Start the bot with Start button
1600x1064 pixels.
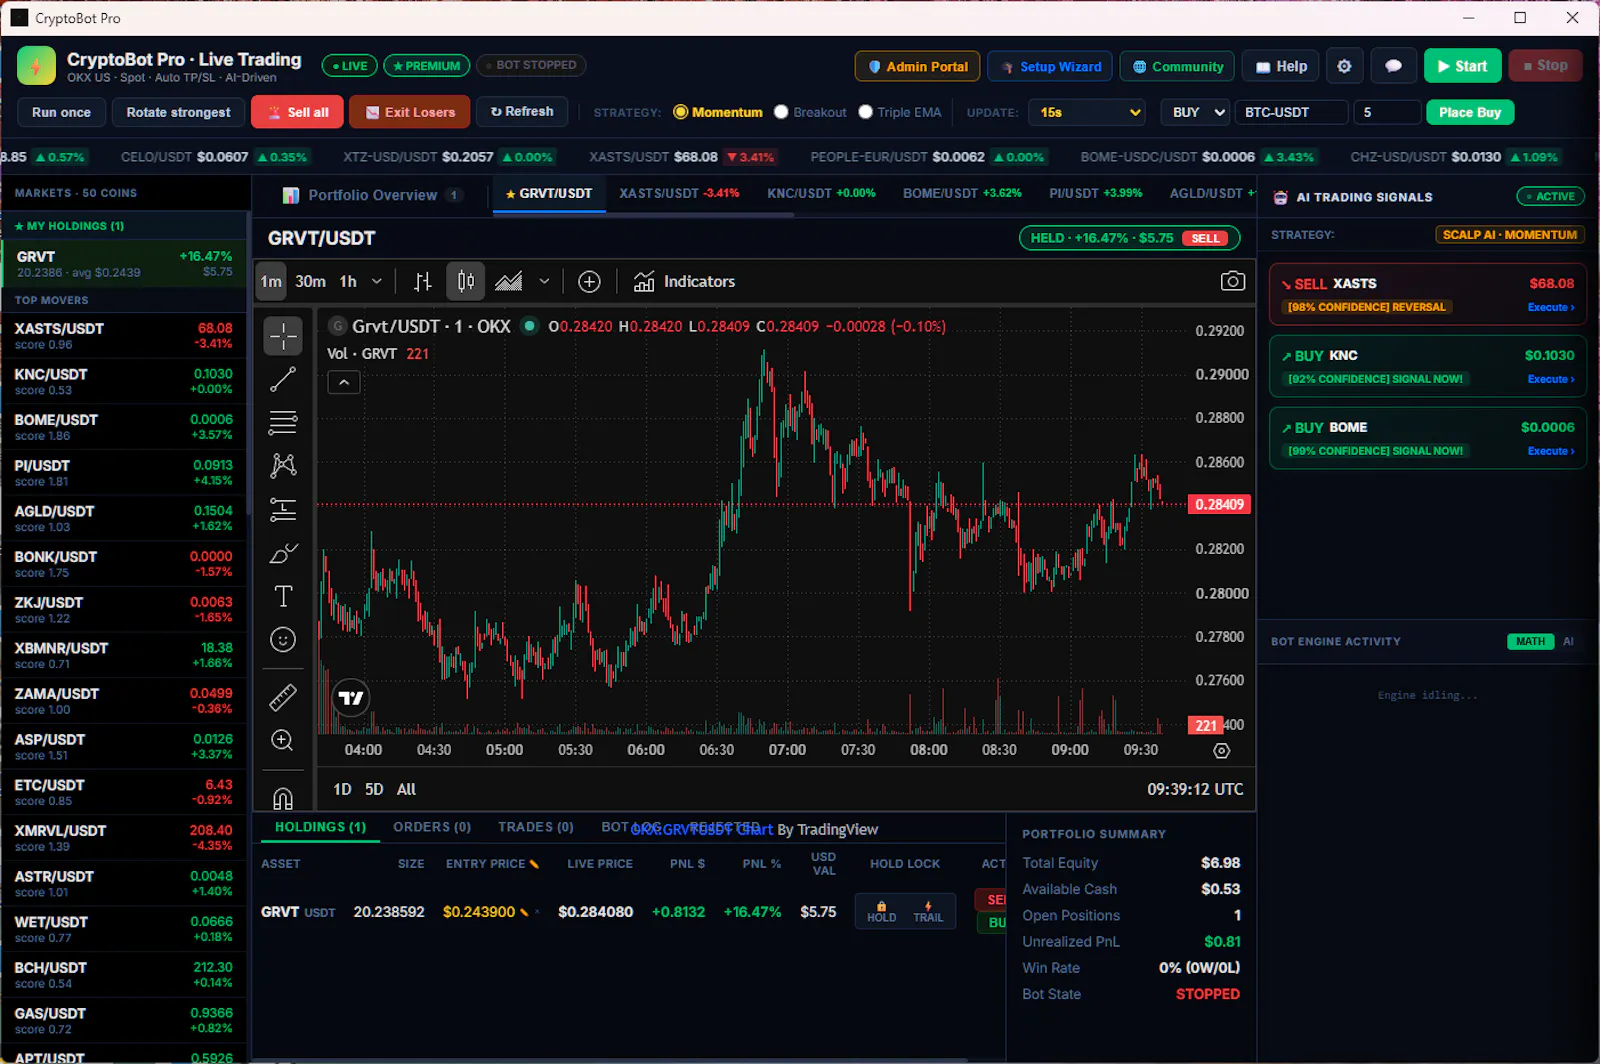(1462, 66)
